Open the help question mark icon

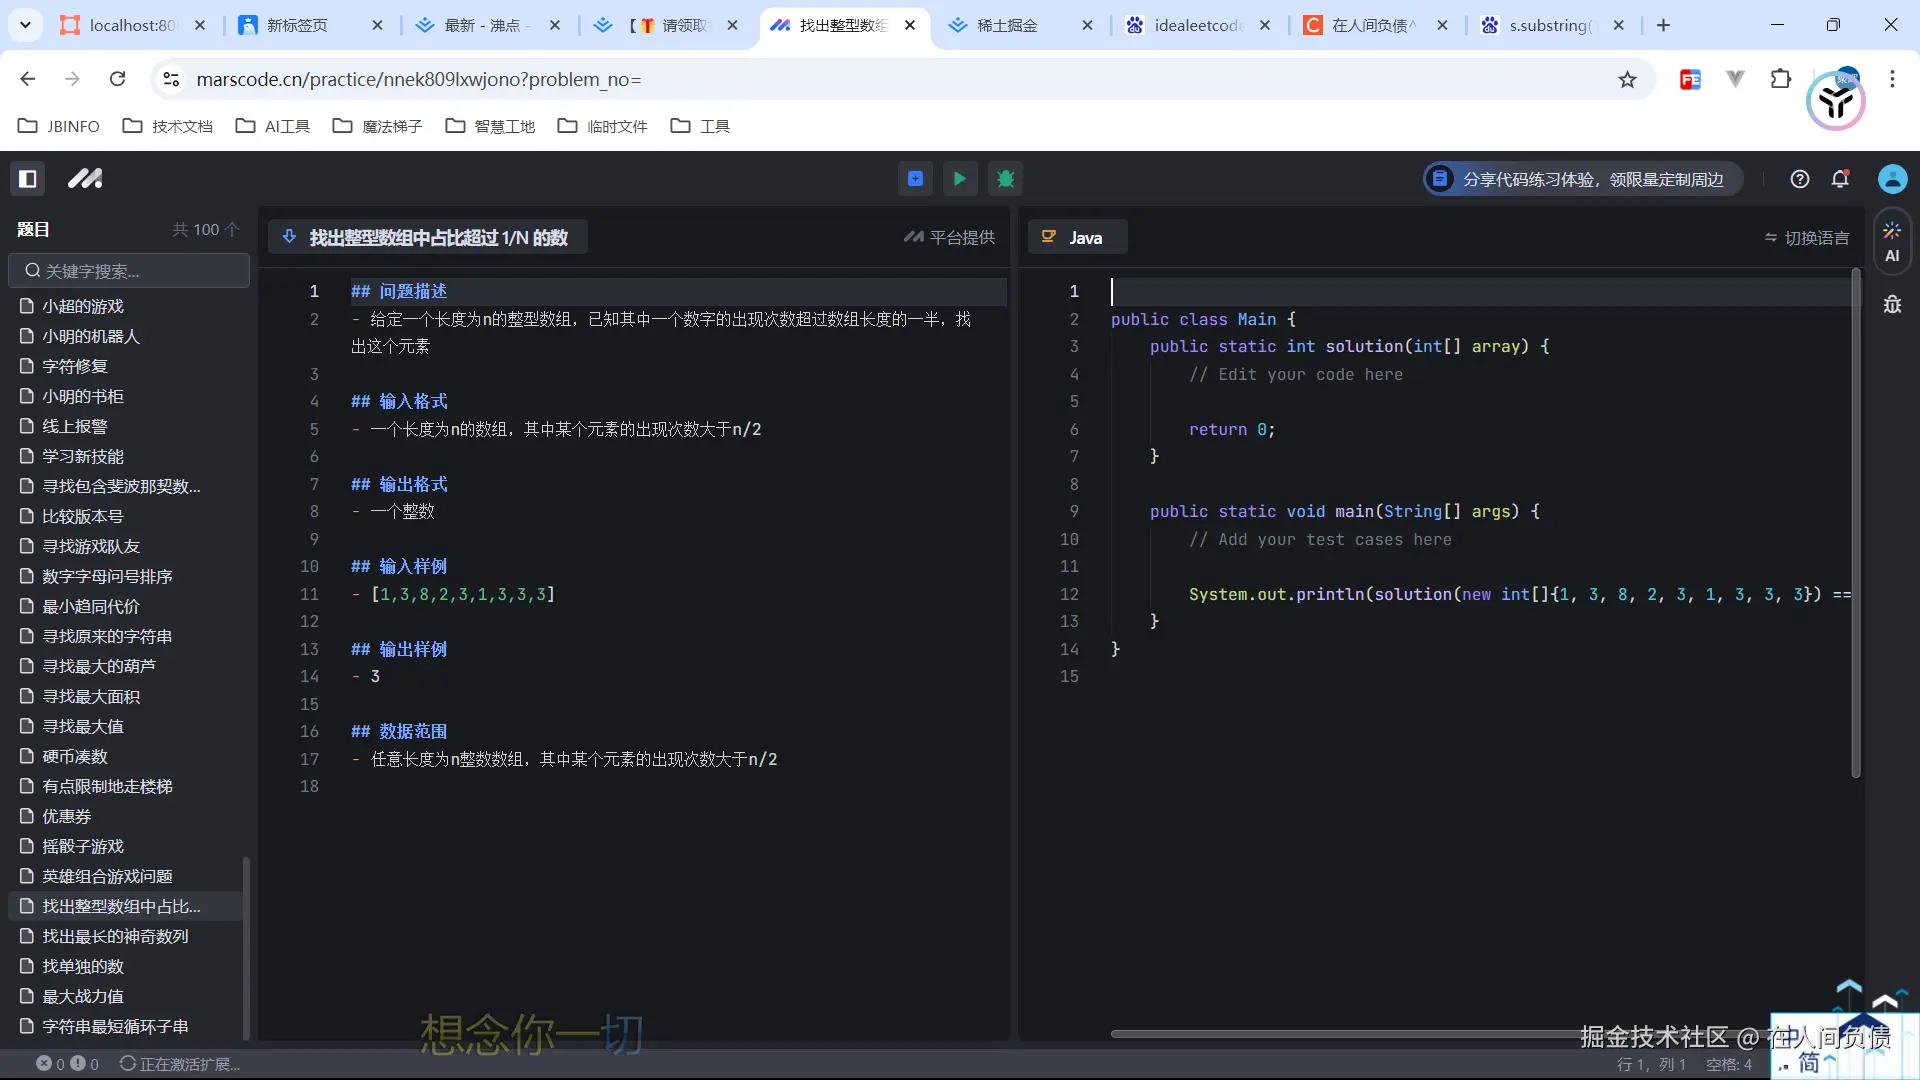1800,179
